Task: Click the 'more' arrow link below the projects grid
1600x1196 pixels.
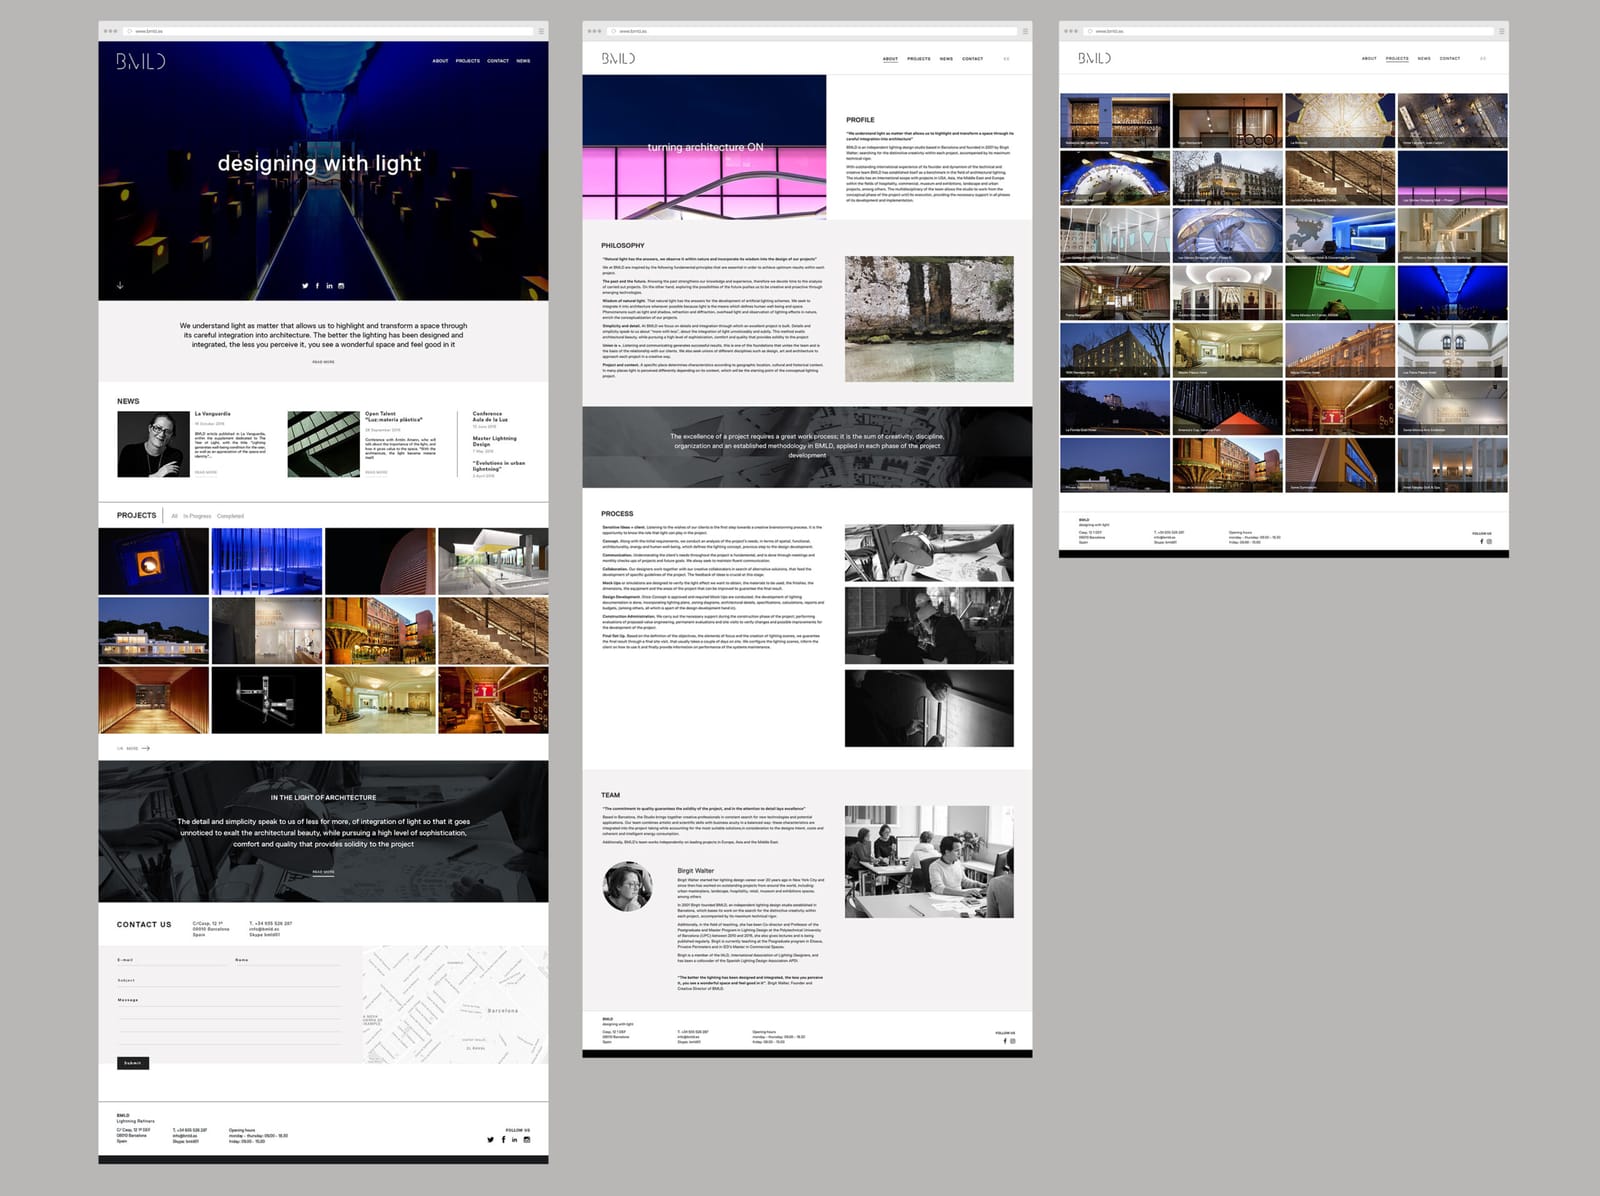Action: point(134,748)
